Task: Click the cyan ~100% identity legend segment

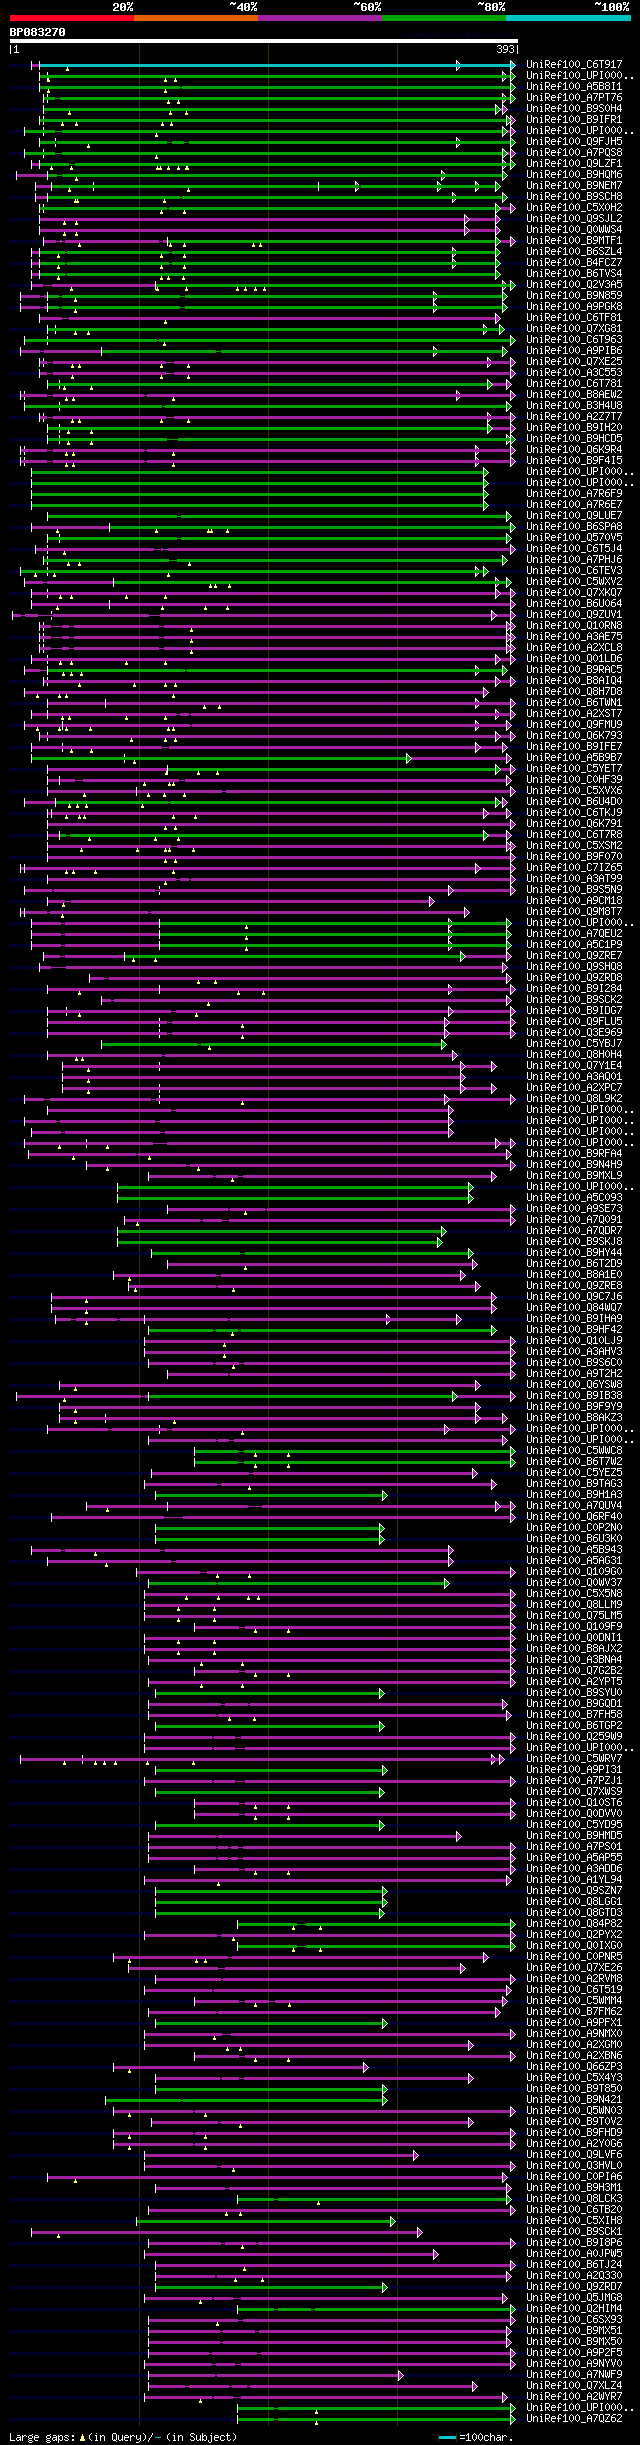Action: (568, 18)
